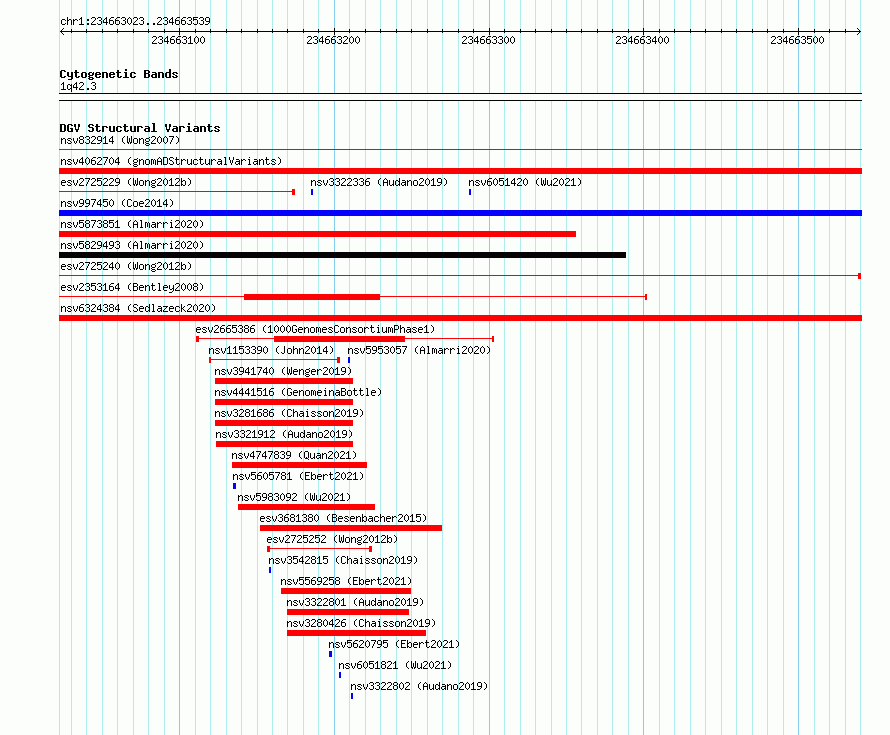890x735 pixels.
Task: Select nsv3941740 (Wenger2019) variant label
Action: tap(283, 371)
